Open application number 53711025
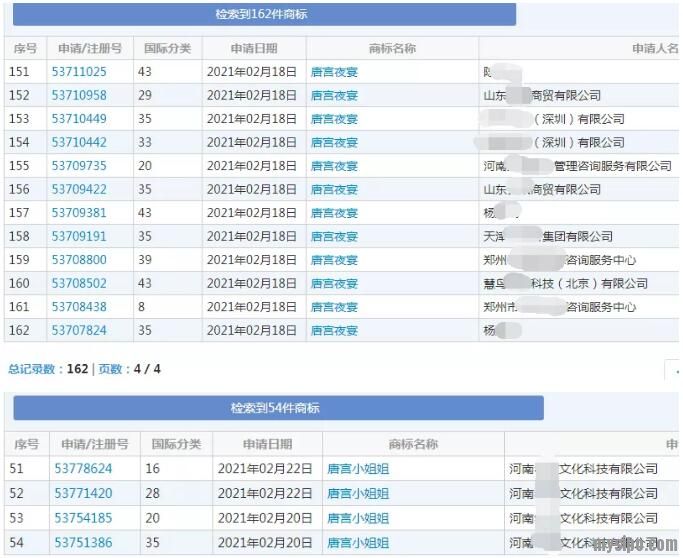Image resolution: width=683 pixels, height=558 pixels. 79,72
